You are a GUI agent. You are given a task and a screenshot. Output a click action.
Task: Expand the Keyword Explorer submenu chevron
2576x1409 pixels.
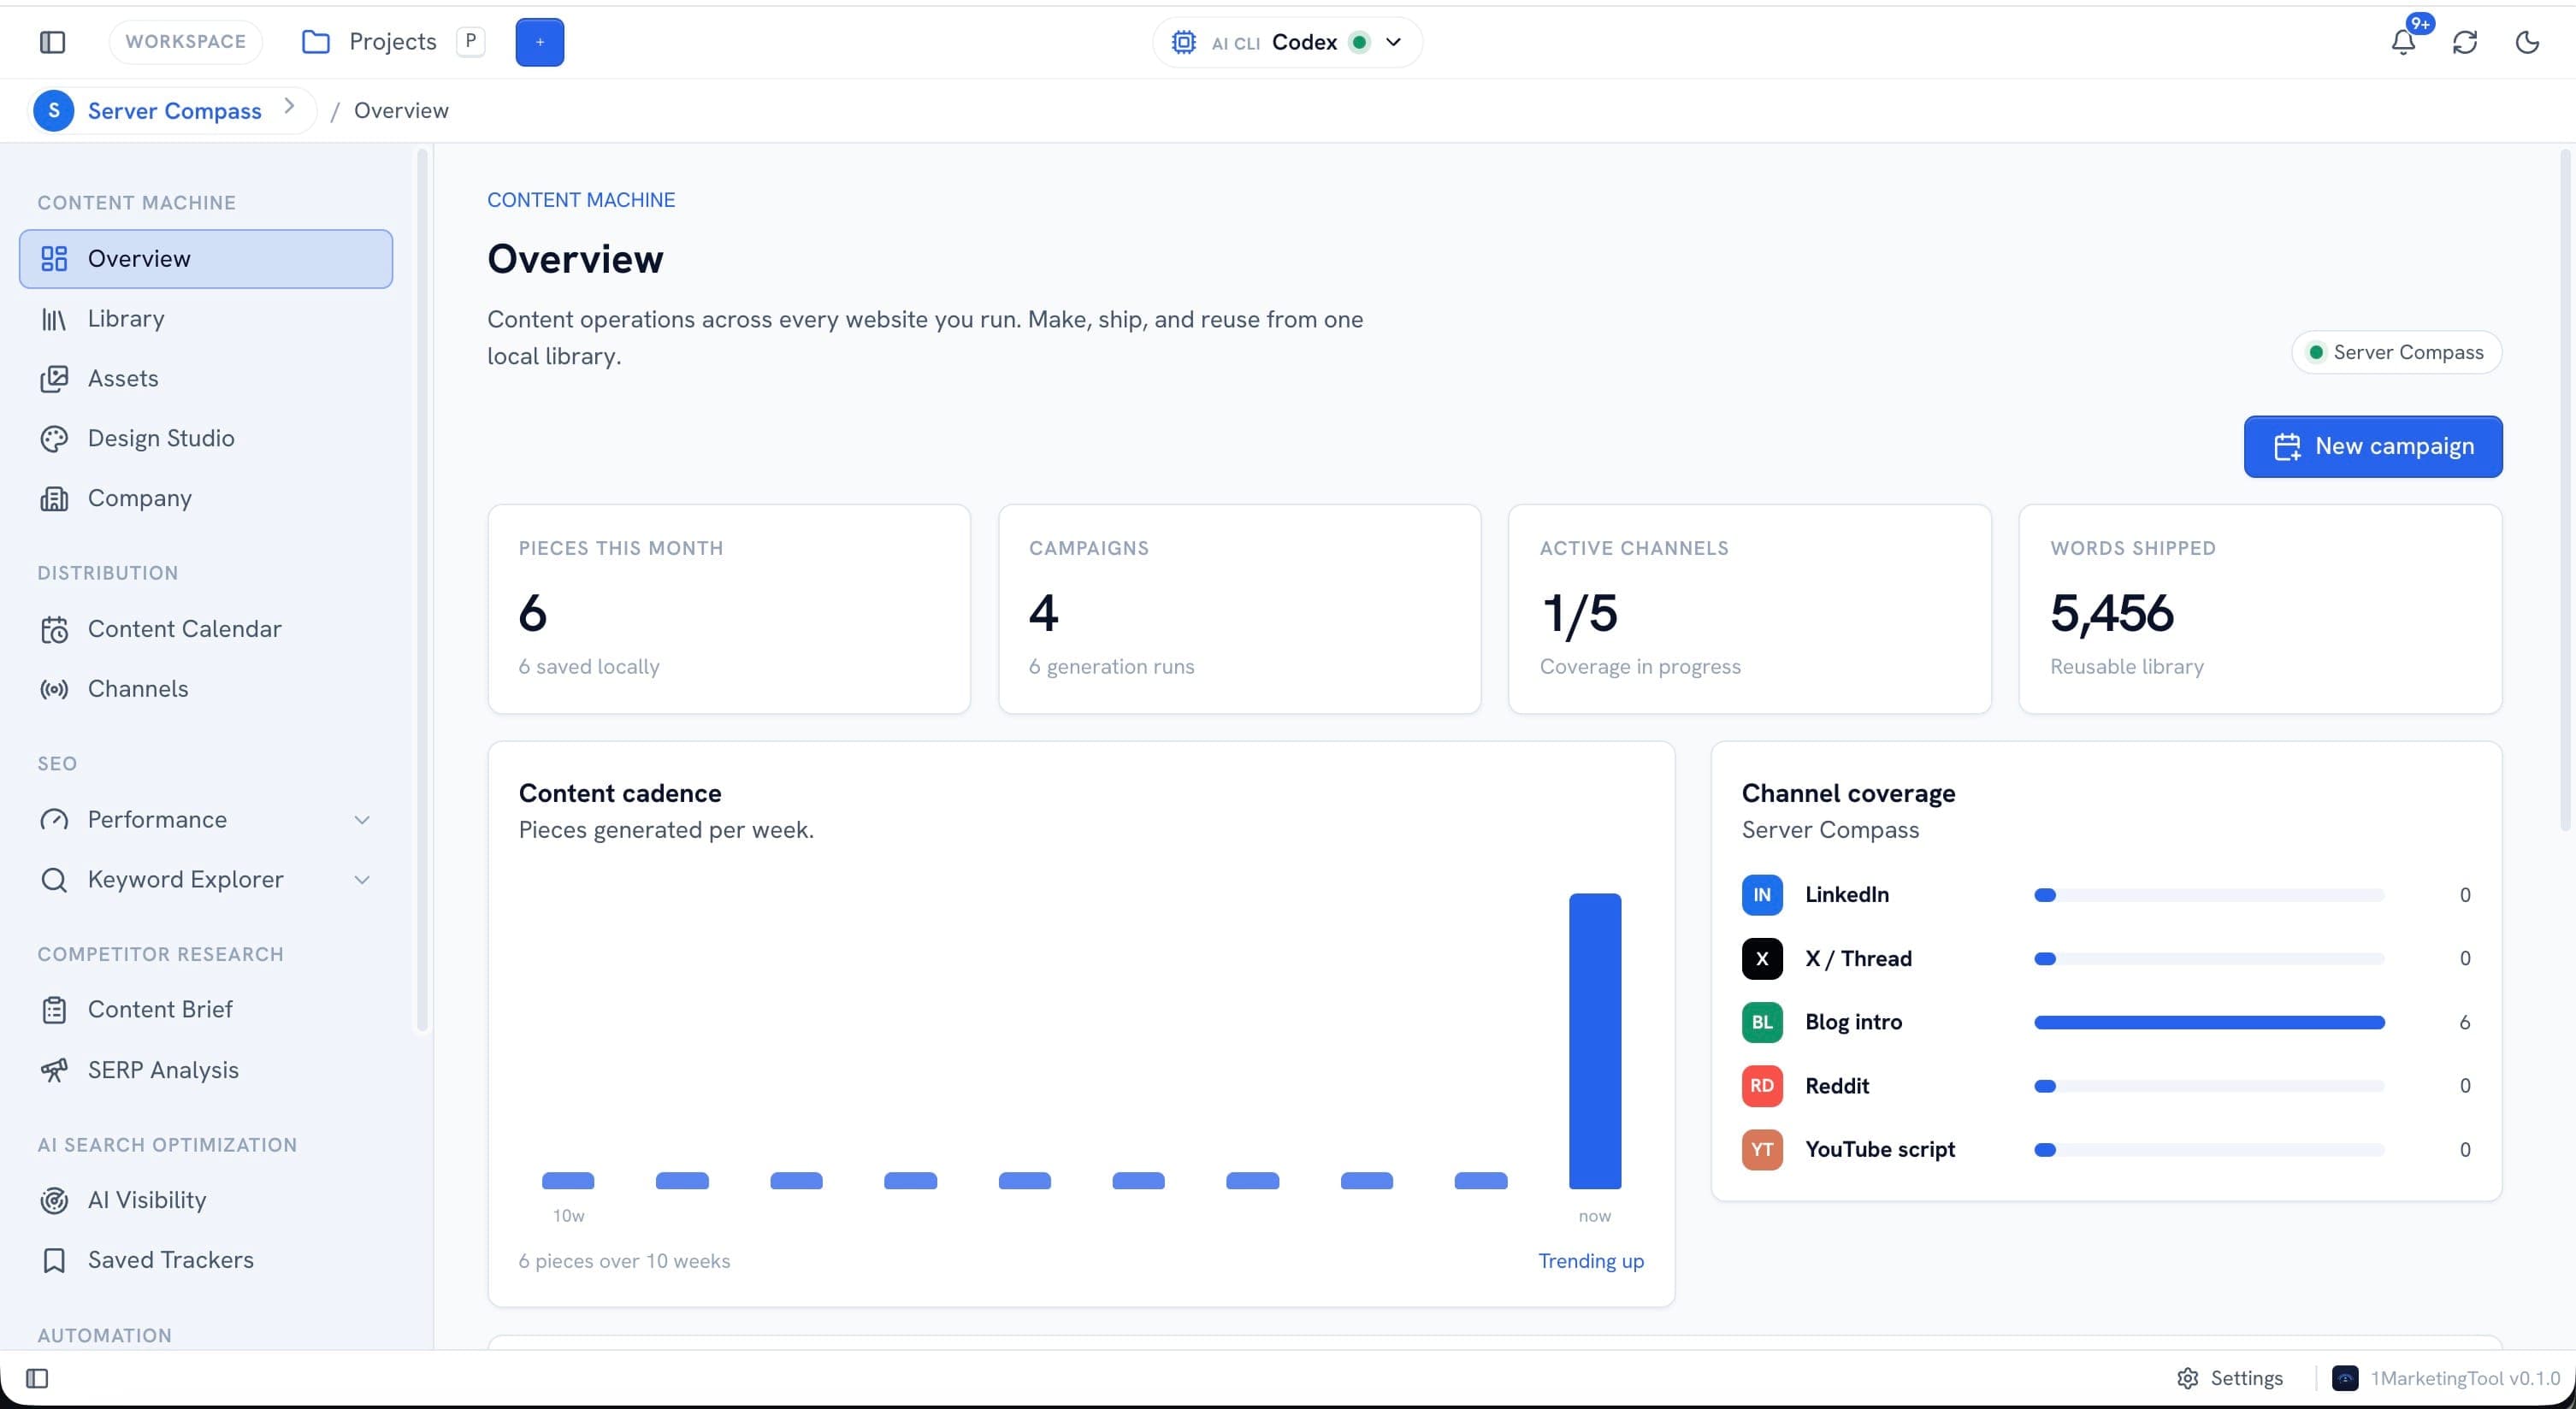coord(362,880)
